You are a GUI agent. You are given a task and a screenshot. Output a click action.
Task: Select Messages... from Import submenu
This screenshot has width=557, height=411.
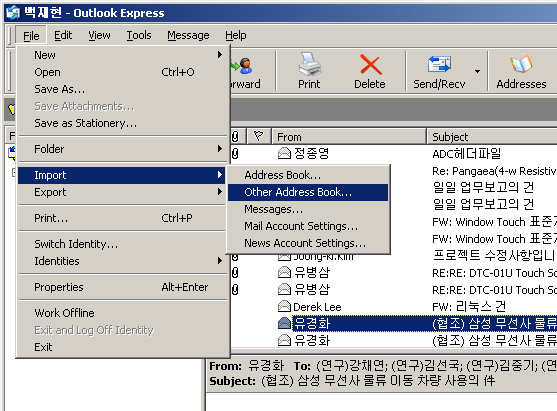click(308, 209)
